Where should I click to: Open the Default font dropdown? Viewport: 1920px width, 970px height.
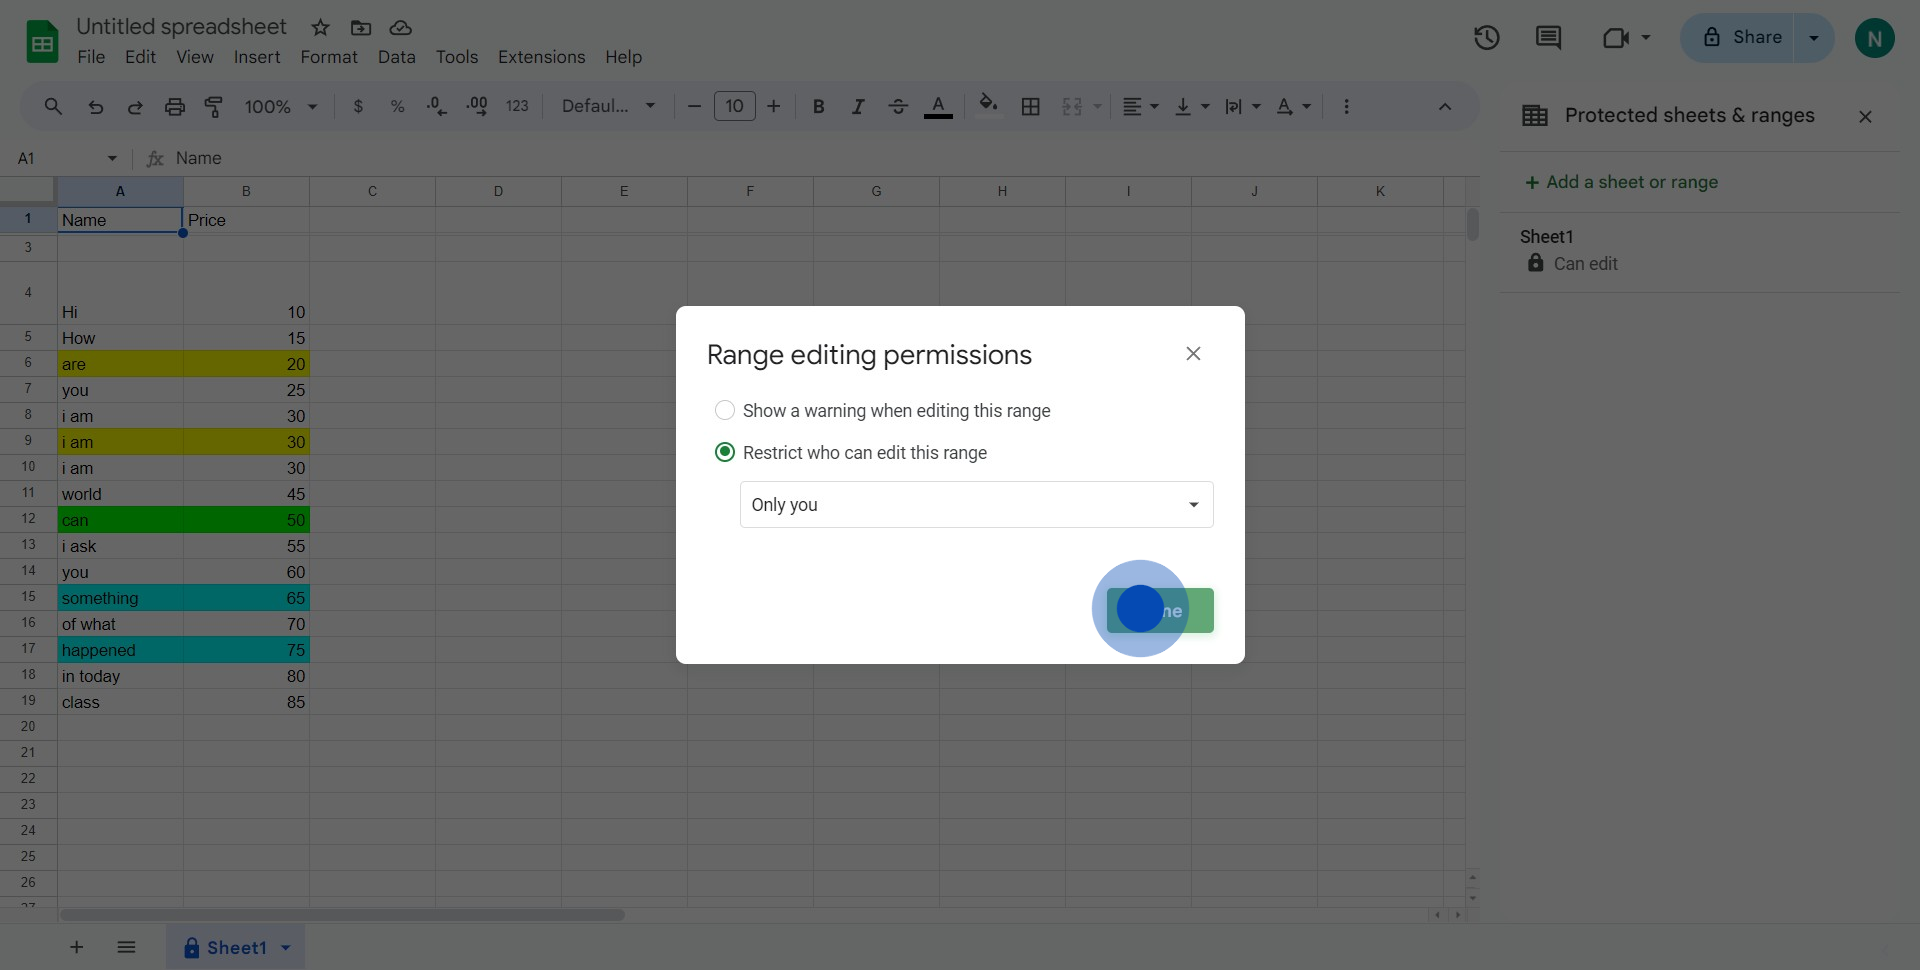click(x=608, y=106)
